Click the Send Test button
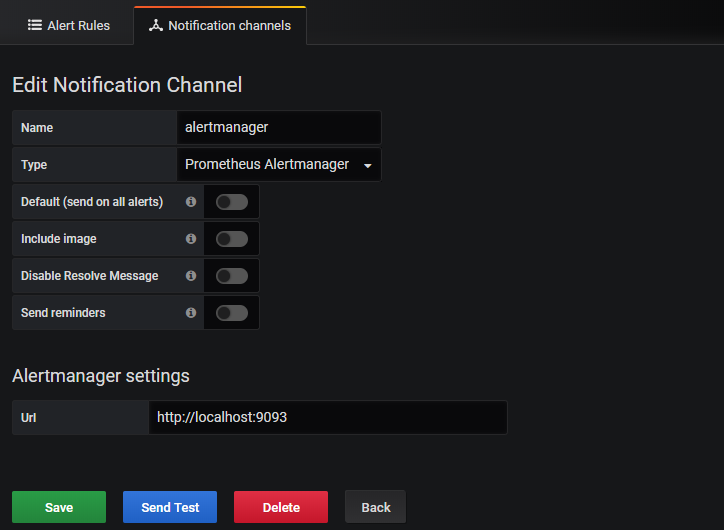 (170, 507)
